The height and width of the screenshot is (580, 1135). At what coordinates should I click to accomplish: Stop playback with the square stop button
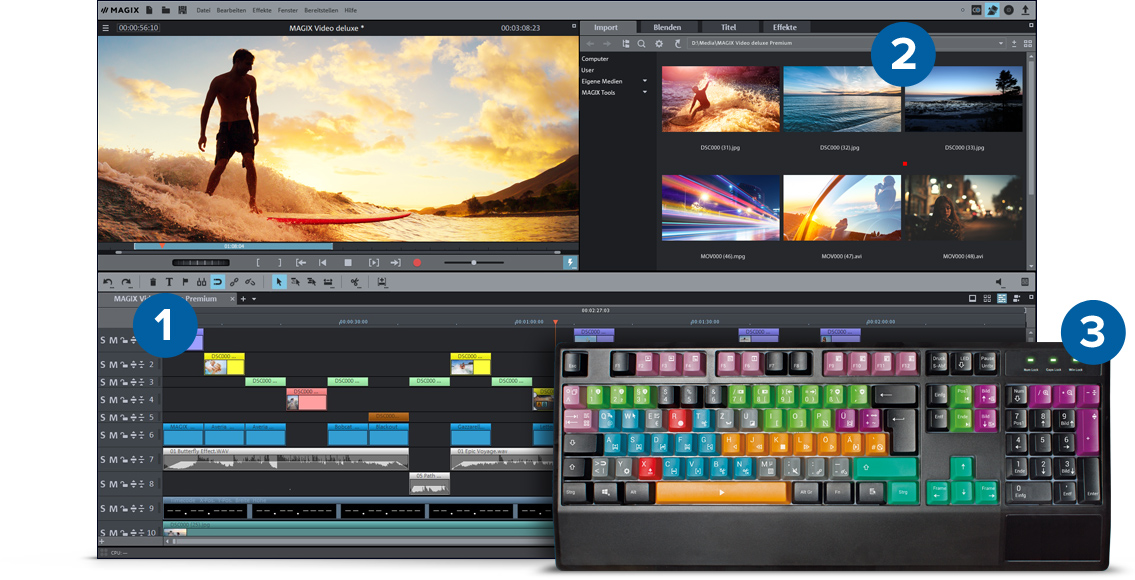pyautogui.click(x=347, y=263)
